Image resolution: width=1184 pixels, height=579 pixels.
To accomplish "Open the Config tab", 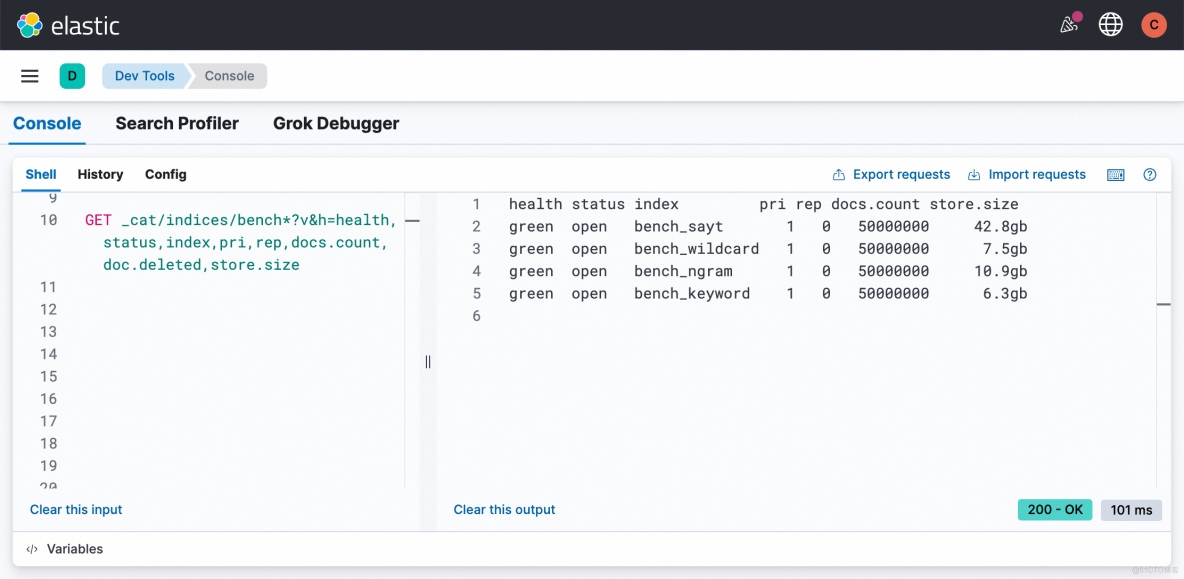I will click(166, 175).
